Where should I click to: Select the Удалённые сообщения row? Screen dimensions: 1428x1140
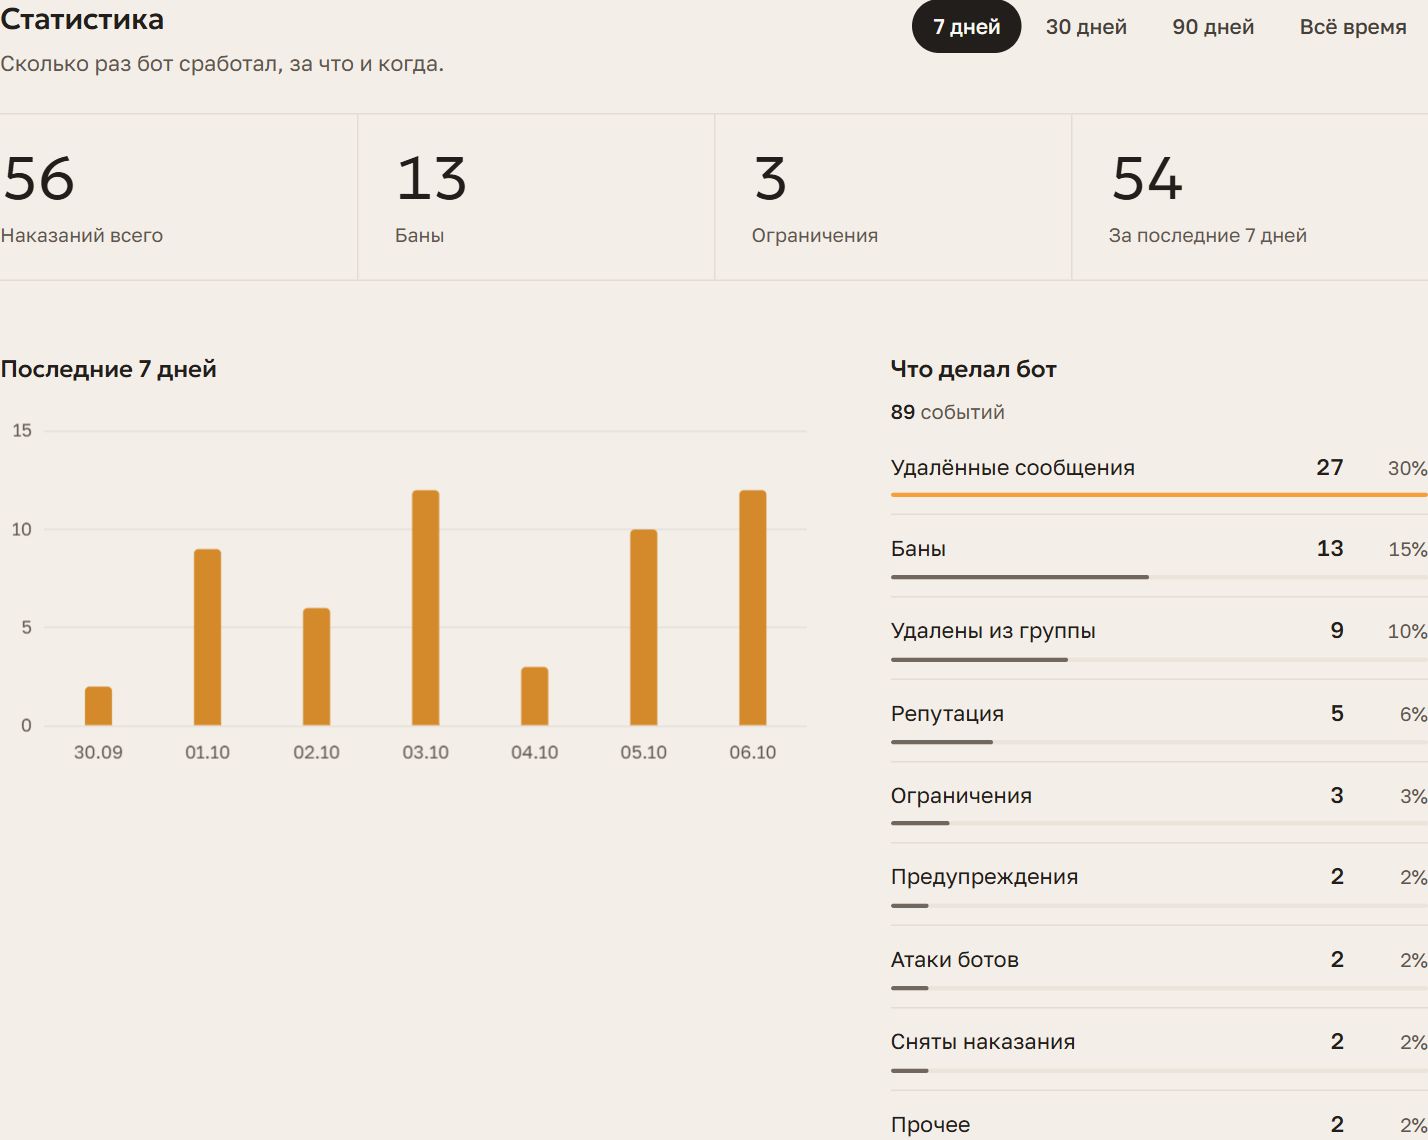pyautogui.click(x=1159, y=474)
